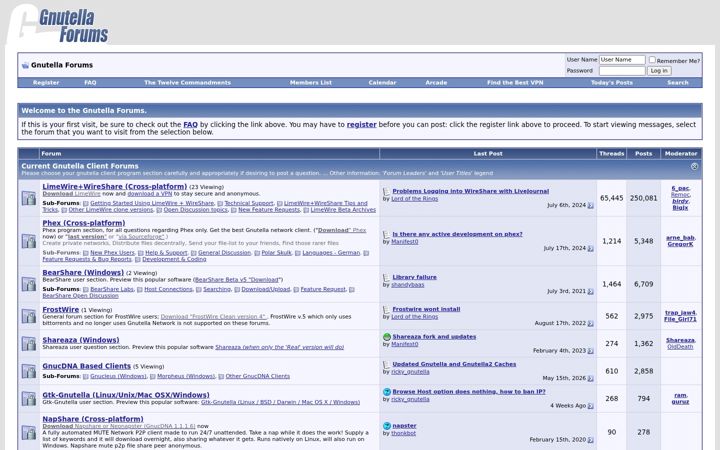Go to last post dated July 17th, 2024
Image resolution: width=720 pixels, height=450 pixels.
tap(591, 248)
